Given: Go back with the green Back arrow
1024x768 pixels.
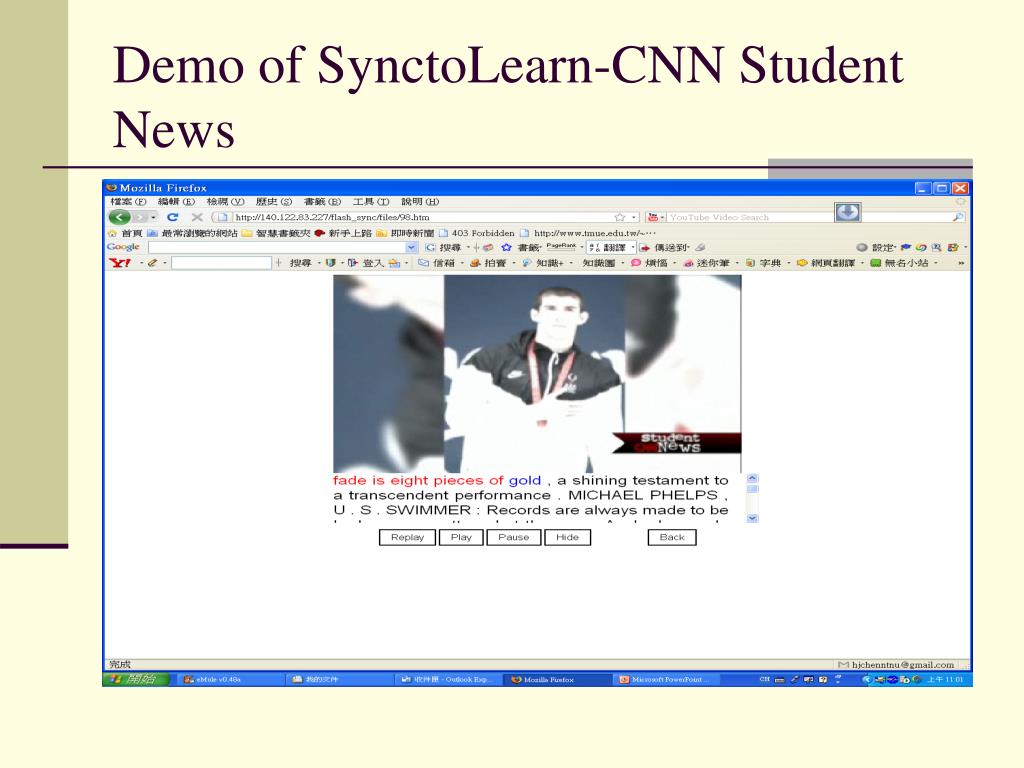Looking at the screenshot, I should point(120,217).
